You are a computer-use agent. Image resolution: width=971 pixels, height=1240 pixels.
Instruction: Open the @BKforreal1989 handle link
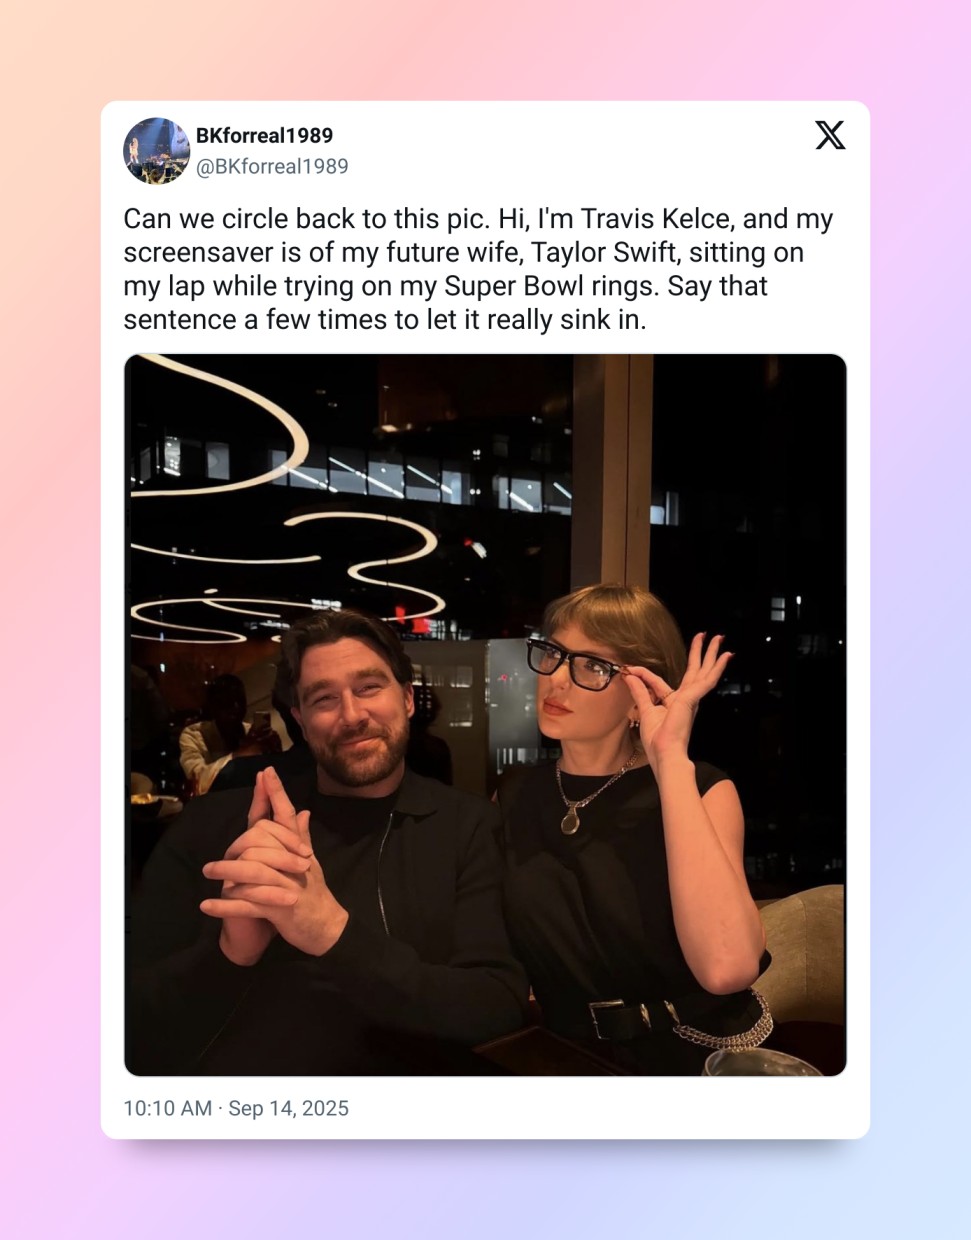pos(272,167)
